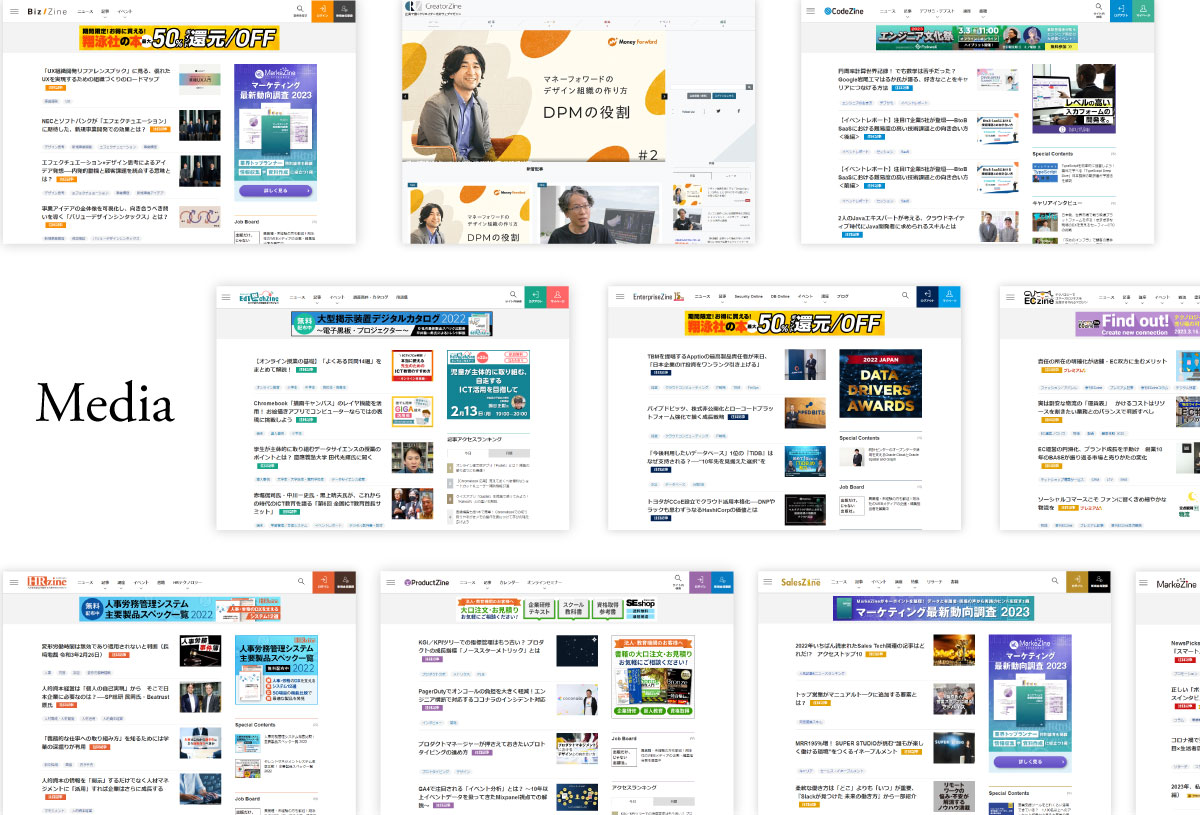Click the search icon on EdTechZine

(513, 297)
